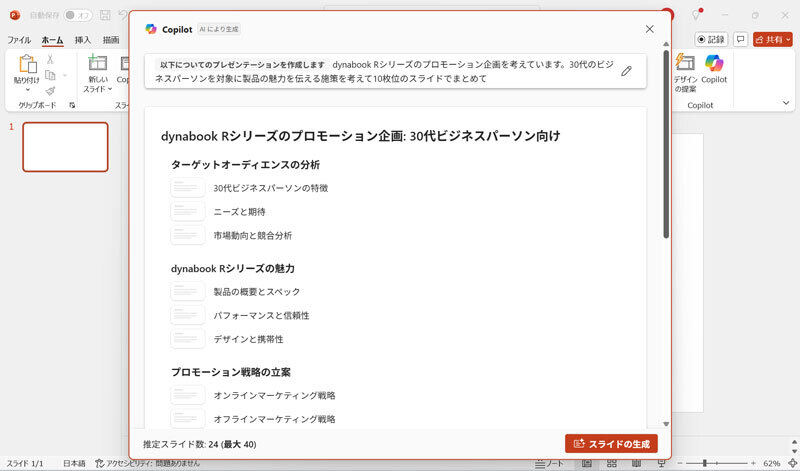Viewport: 800px width, 471px height.
Task: Click the fit slide to window icon
Action: pyautogui.click(x=792, y=463)
